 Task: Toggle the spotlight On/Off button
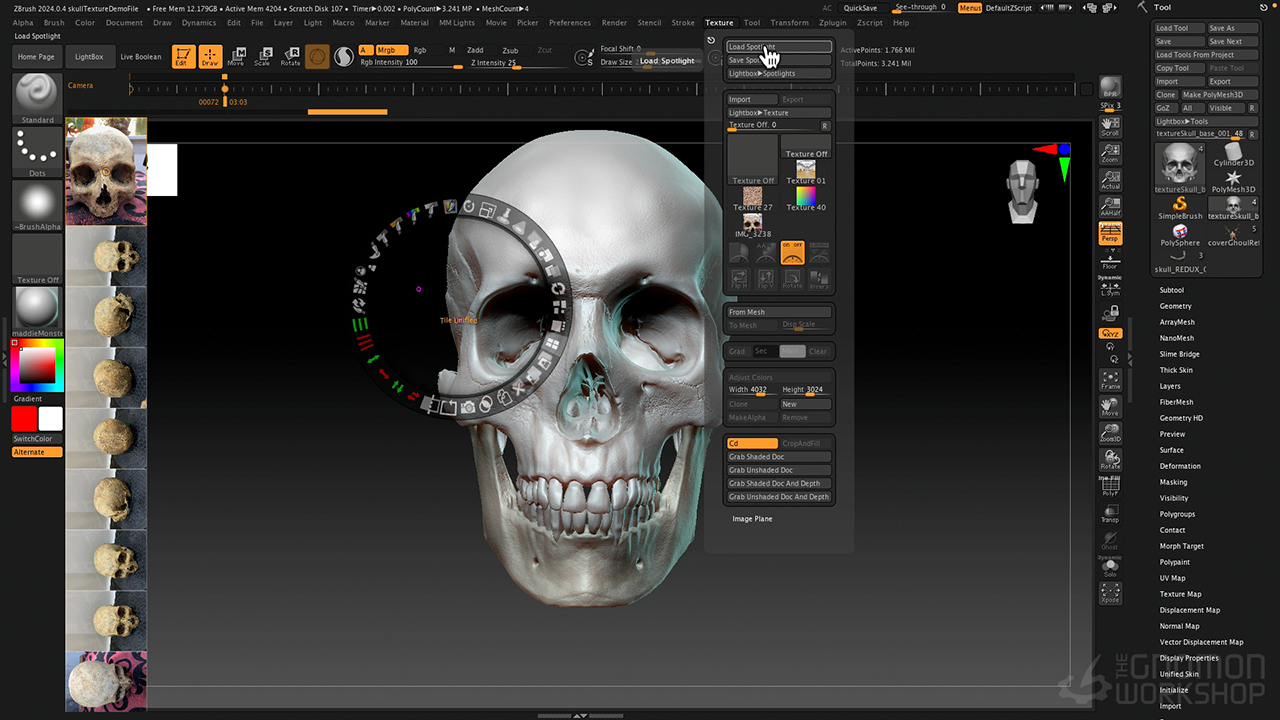tap(792, 251)
